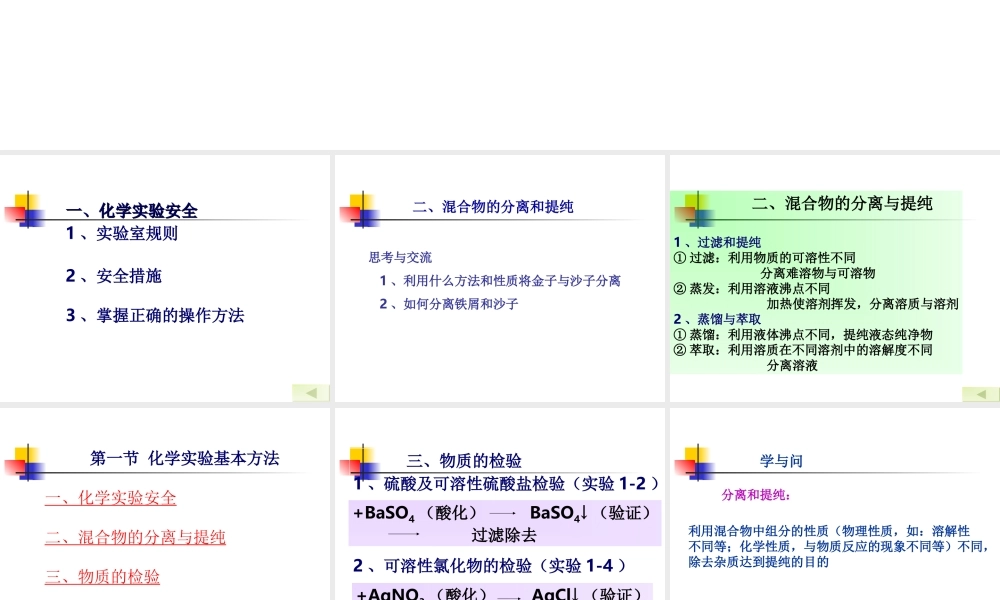The height and width of the screenshot is (600, 1000).
Task: Click the text 过滤除去
Action: coord(504,536)
